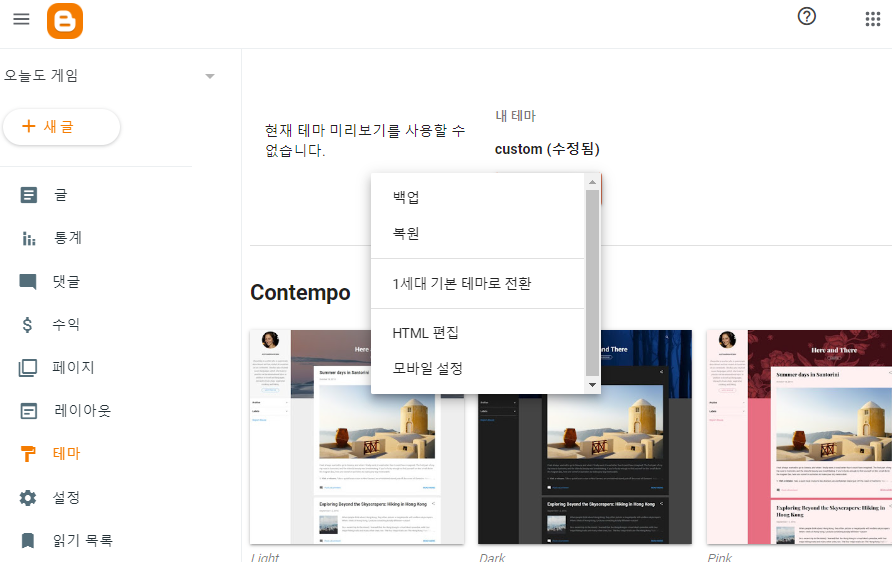
Task: Click the 댓글 speech bubble icon
Action: 28,282
